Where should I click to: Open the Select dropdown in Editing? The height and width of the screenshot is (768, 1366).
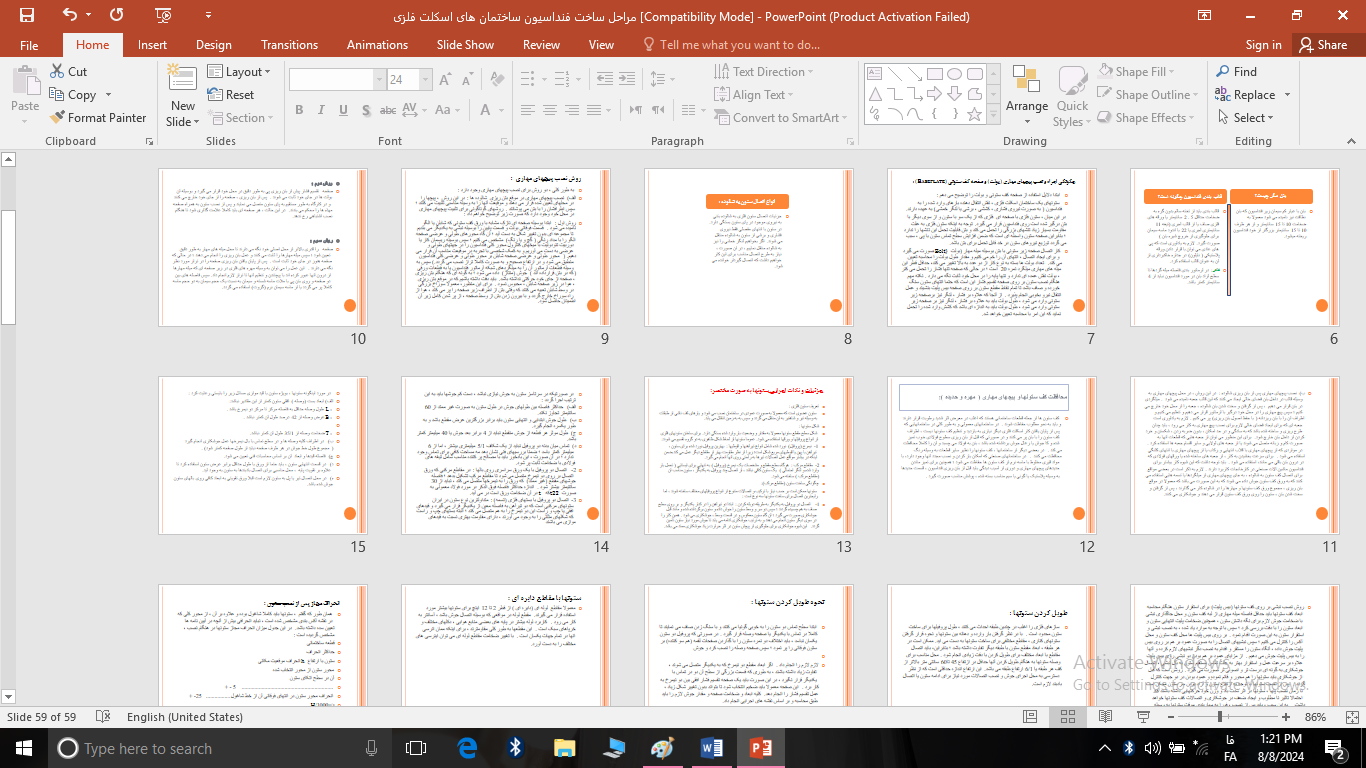[1244, 118]
